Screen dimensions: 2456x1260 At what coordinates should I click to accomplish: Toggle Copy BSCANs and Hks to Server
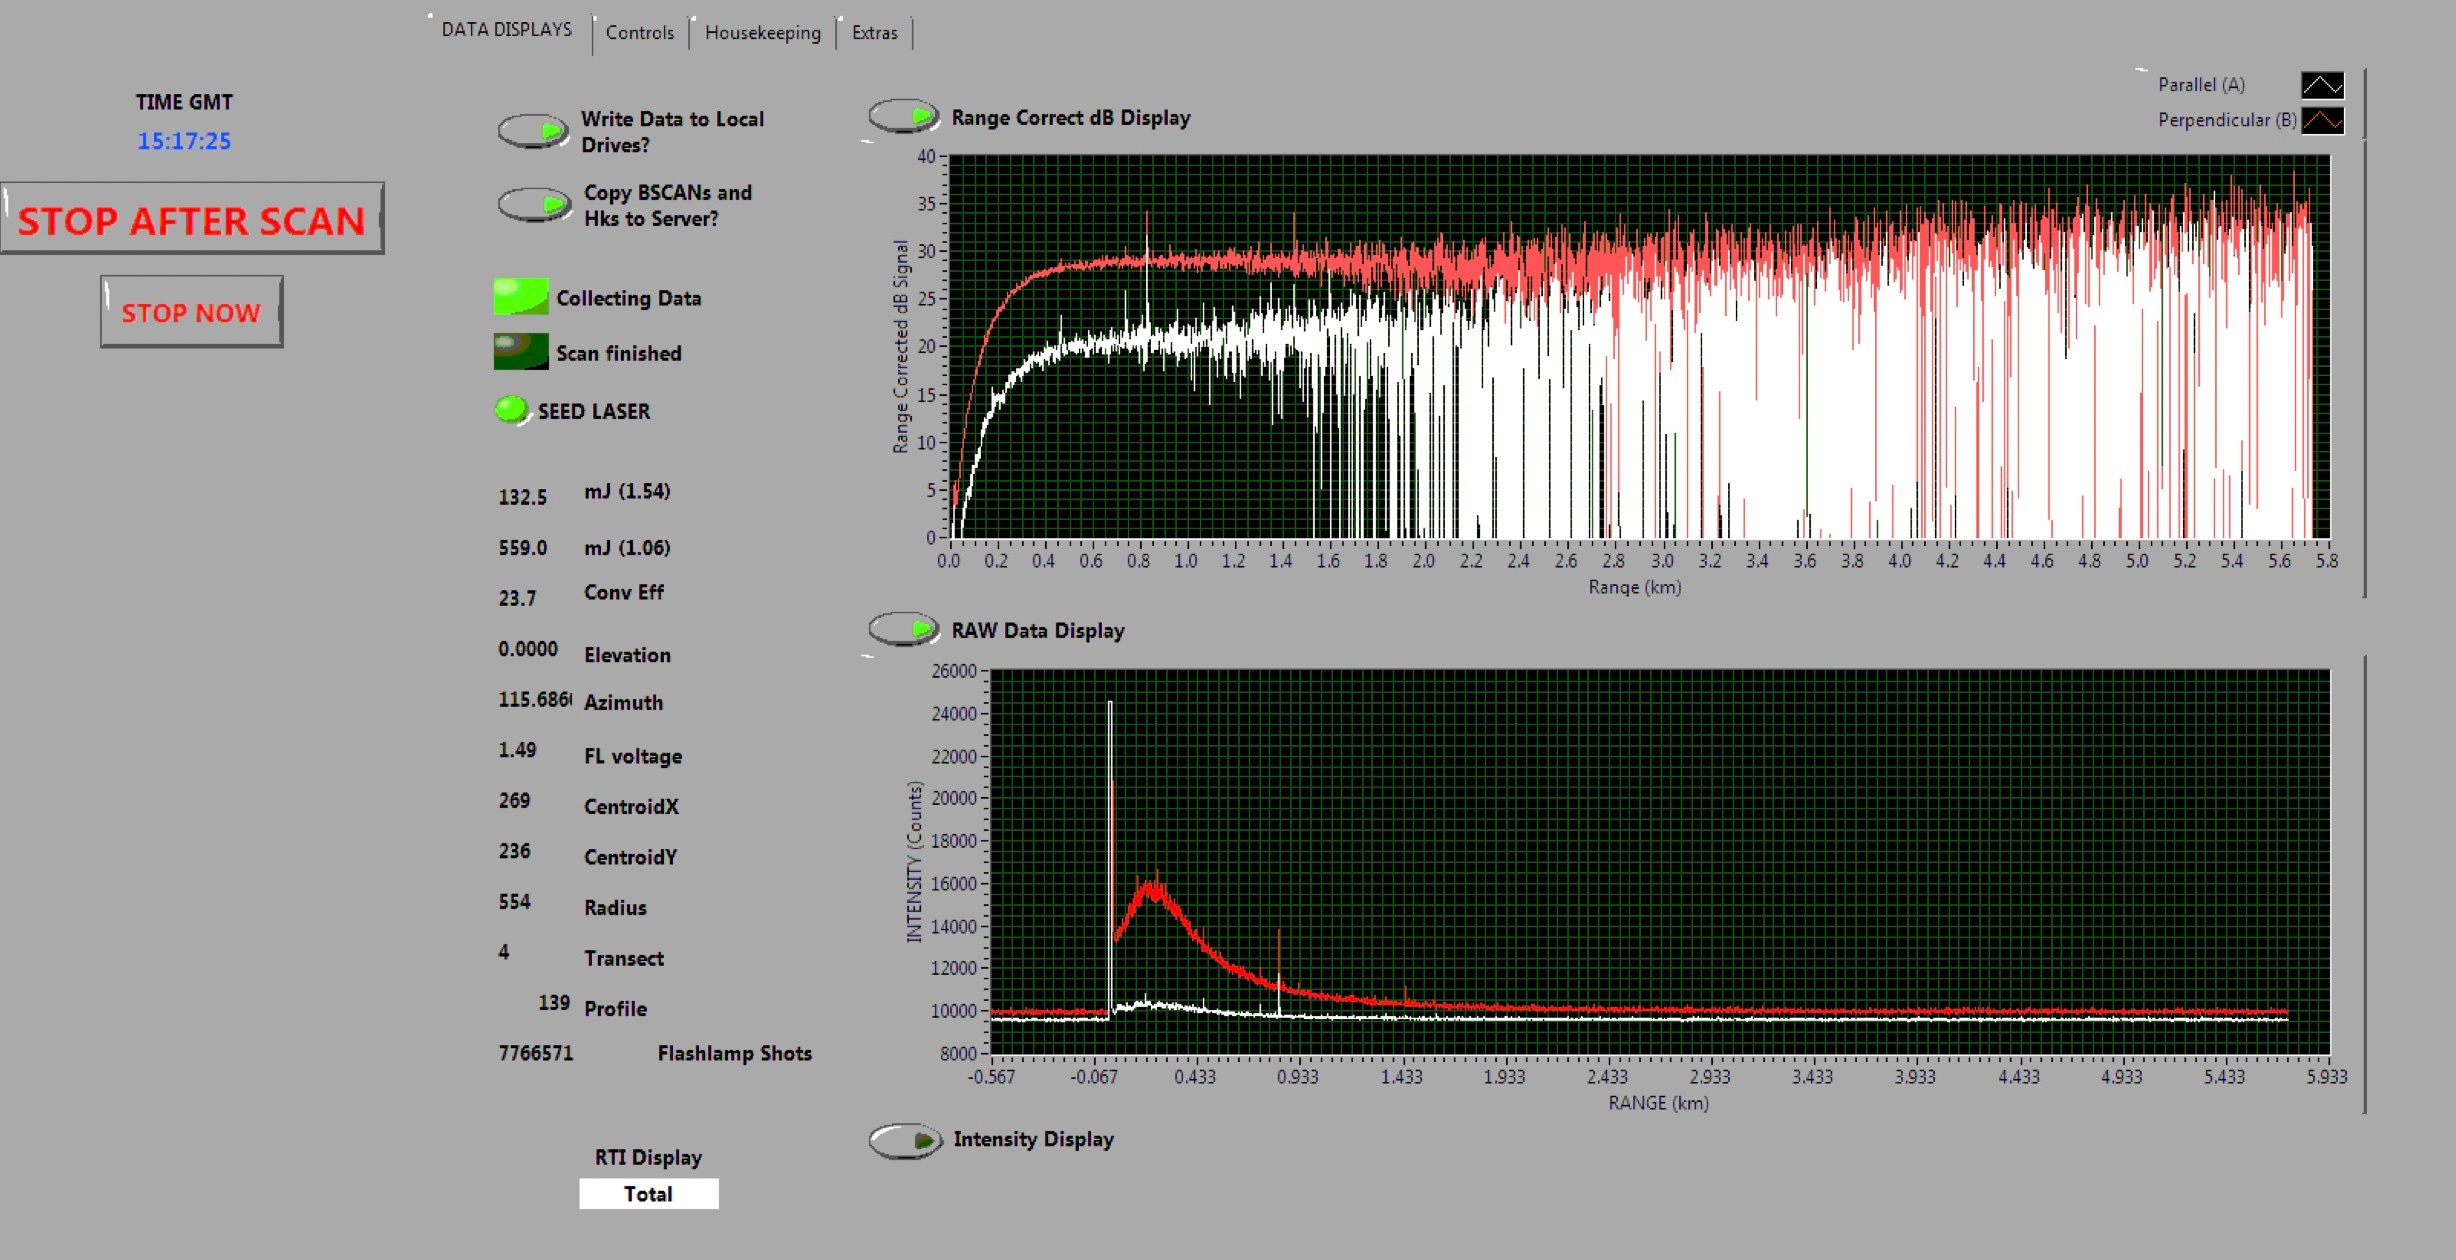coord(534,205)
